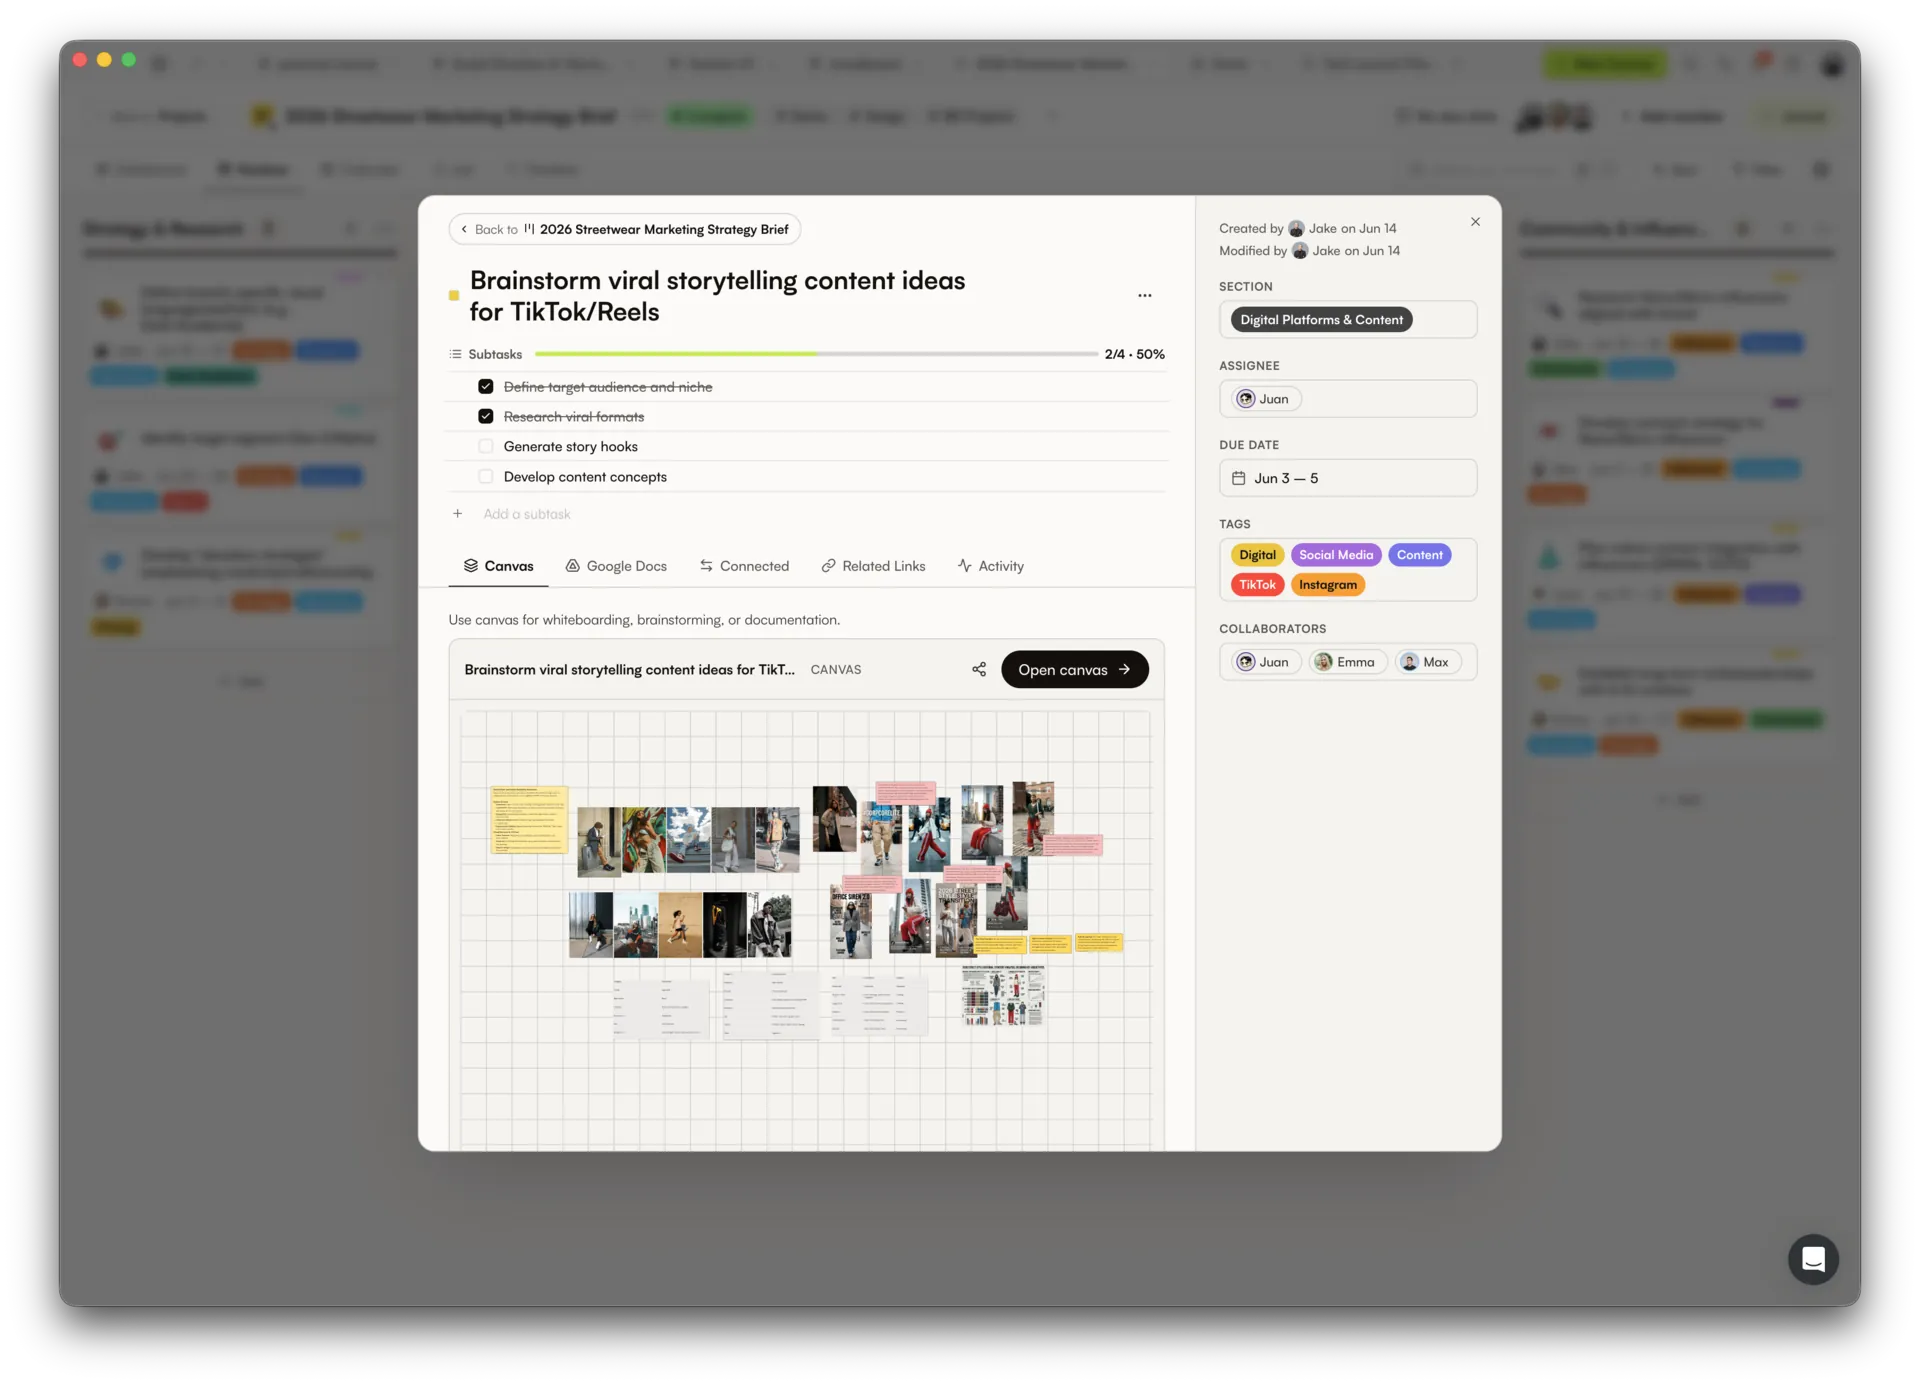Switch to the Google Docs tab
Image resolution: width=1920 pixels, height=1385 pixels.
click(x=616, y=566)
